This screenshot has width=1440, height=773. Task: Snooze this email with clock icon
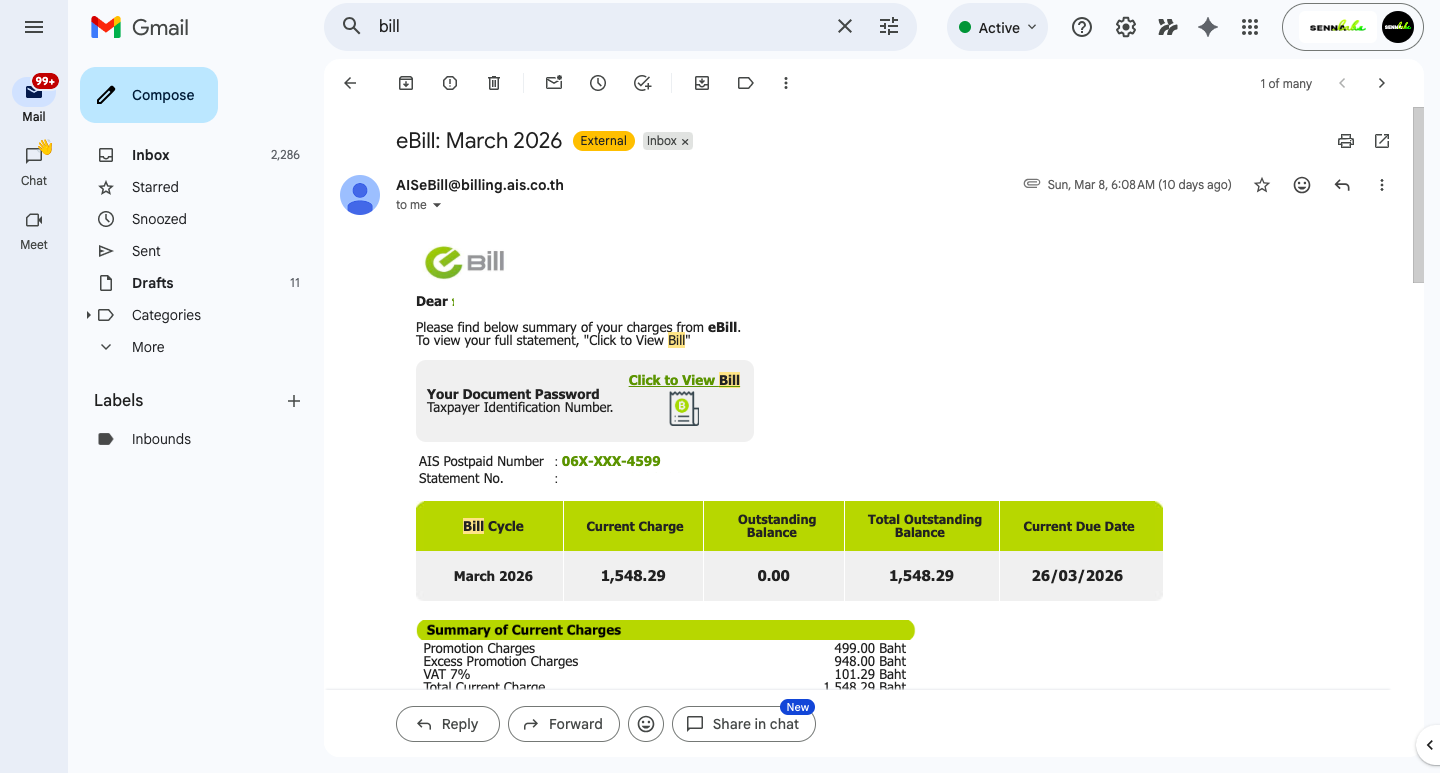(x=598, y=84)
